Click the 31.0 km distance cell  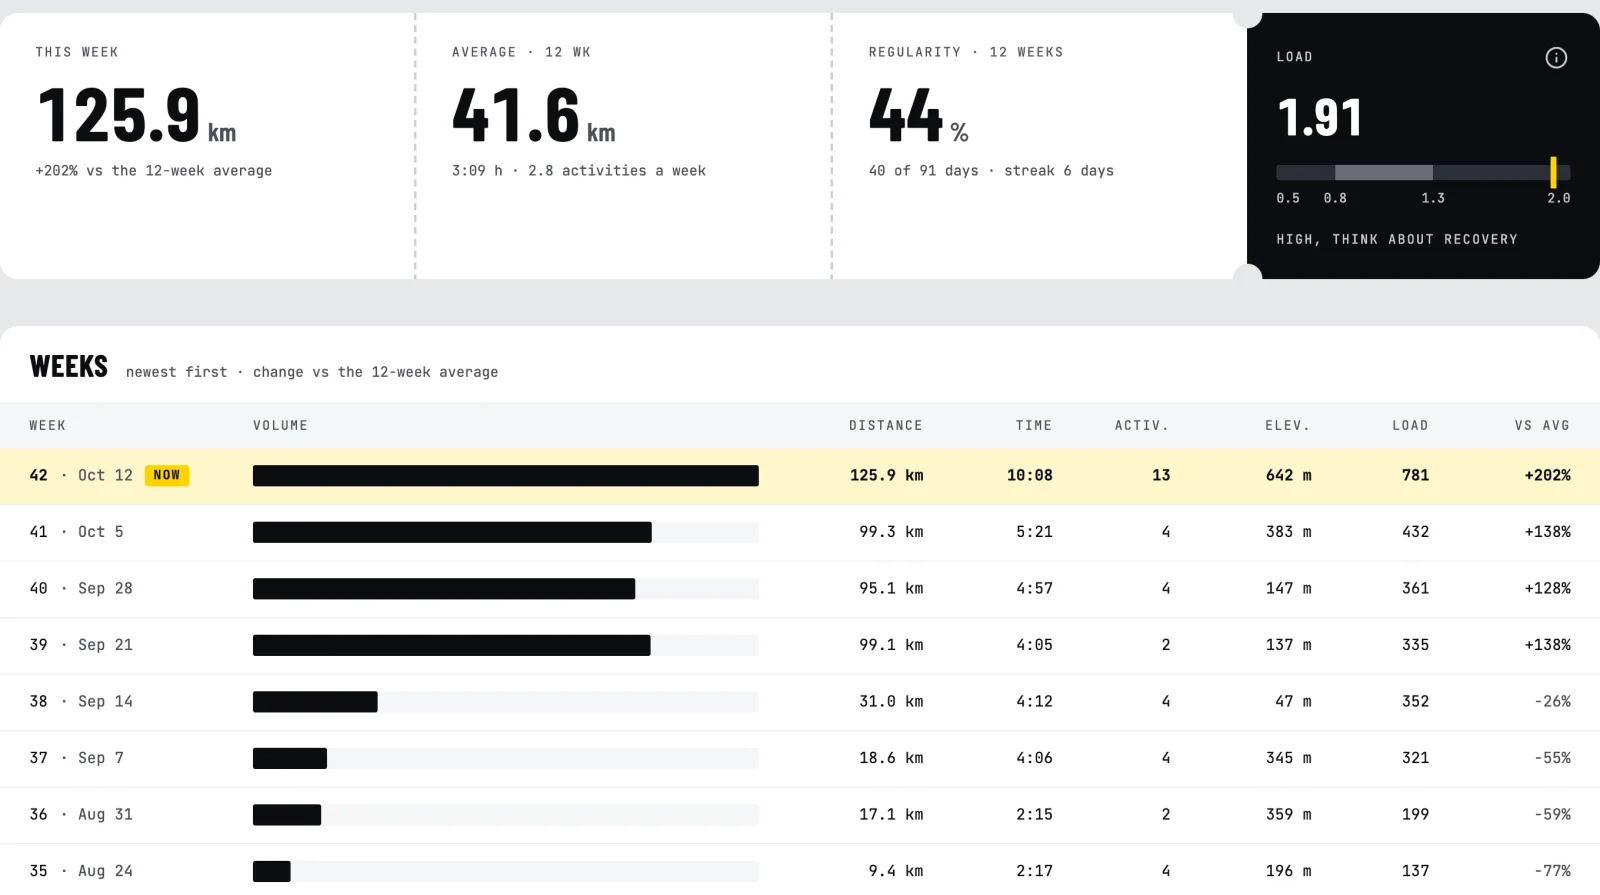click(x=891, y=701)
